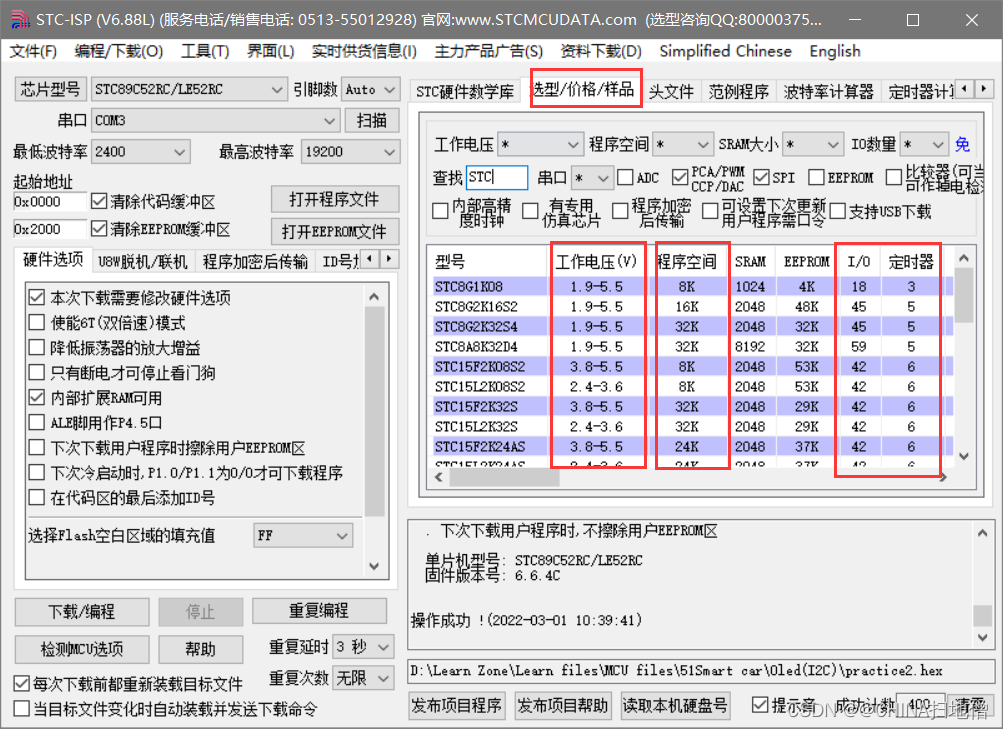This screenshot has width=1003, height=729.
Task: Click the 重复编程 button
Action: point(319,611)
